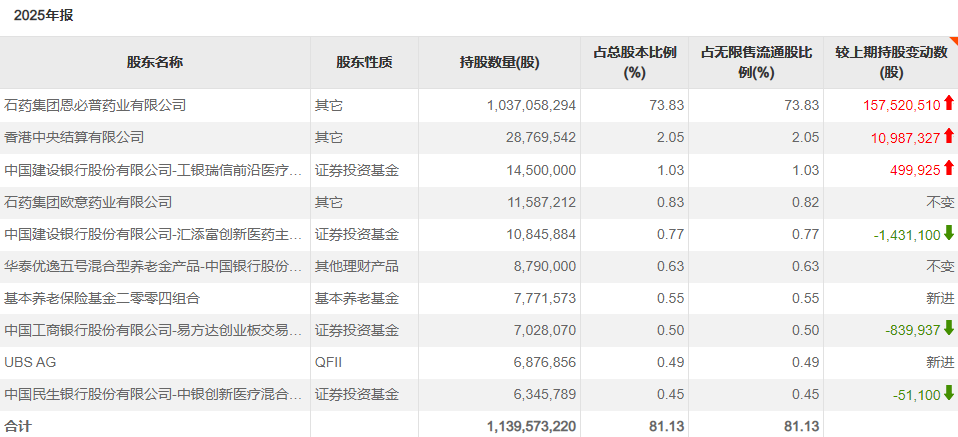Select shareholder 香港中央结算有限公司
Viewport: 958px width, 437px height.
74,138
